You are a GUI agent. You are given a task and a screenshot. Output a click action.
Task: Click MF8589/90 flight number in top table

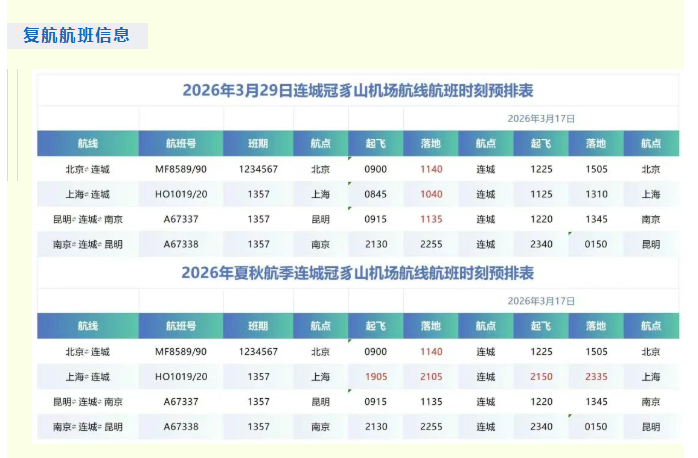[x=181, y=170]
